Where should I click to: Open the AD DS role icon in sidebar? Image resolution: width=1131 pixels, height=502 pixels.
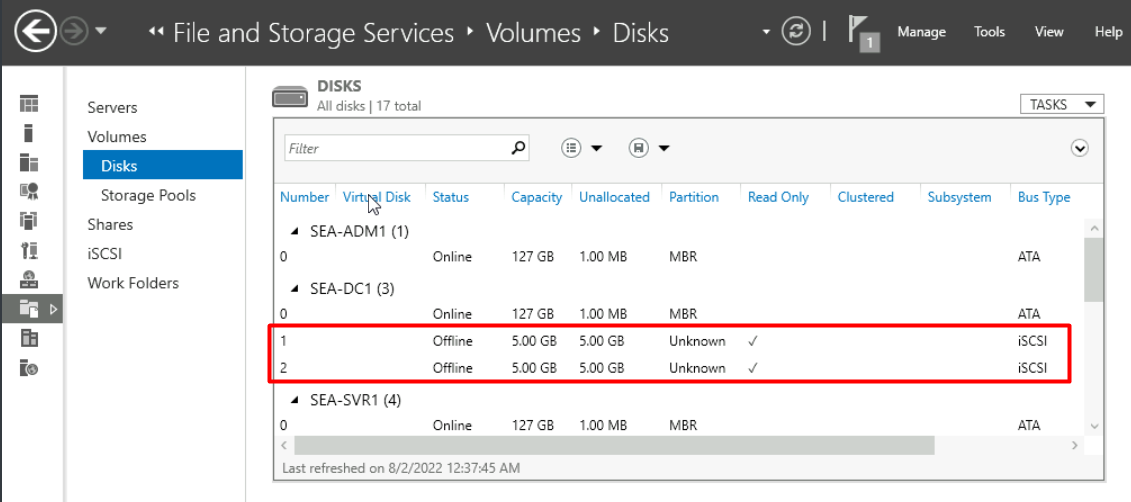(x=29, y=220)
